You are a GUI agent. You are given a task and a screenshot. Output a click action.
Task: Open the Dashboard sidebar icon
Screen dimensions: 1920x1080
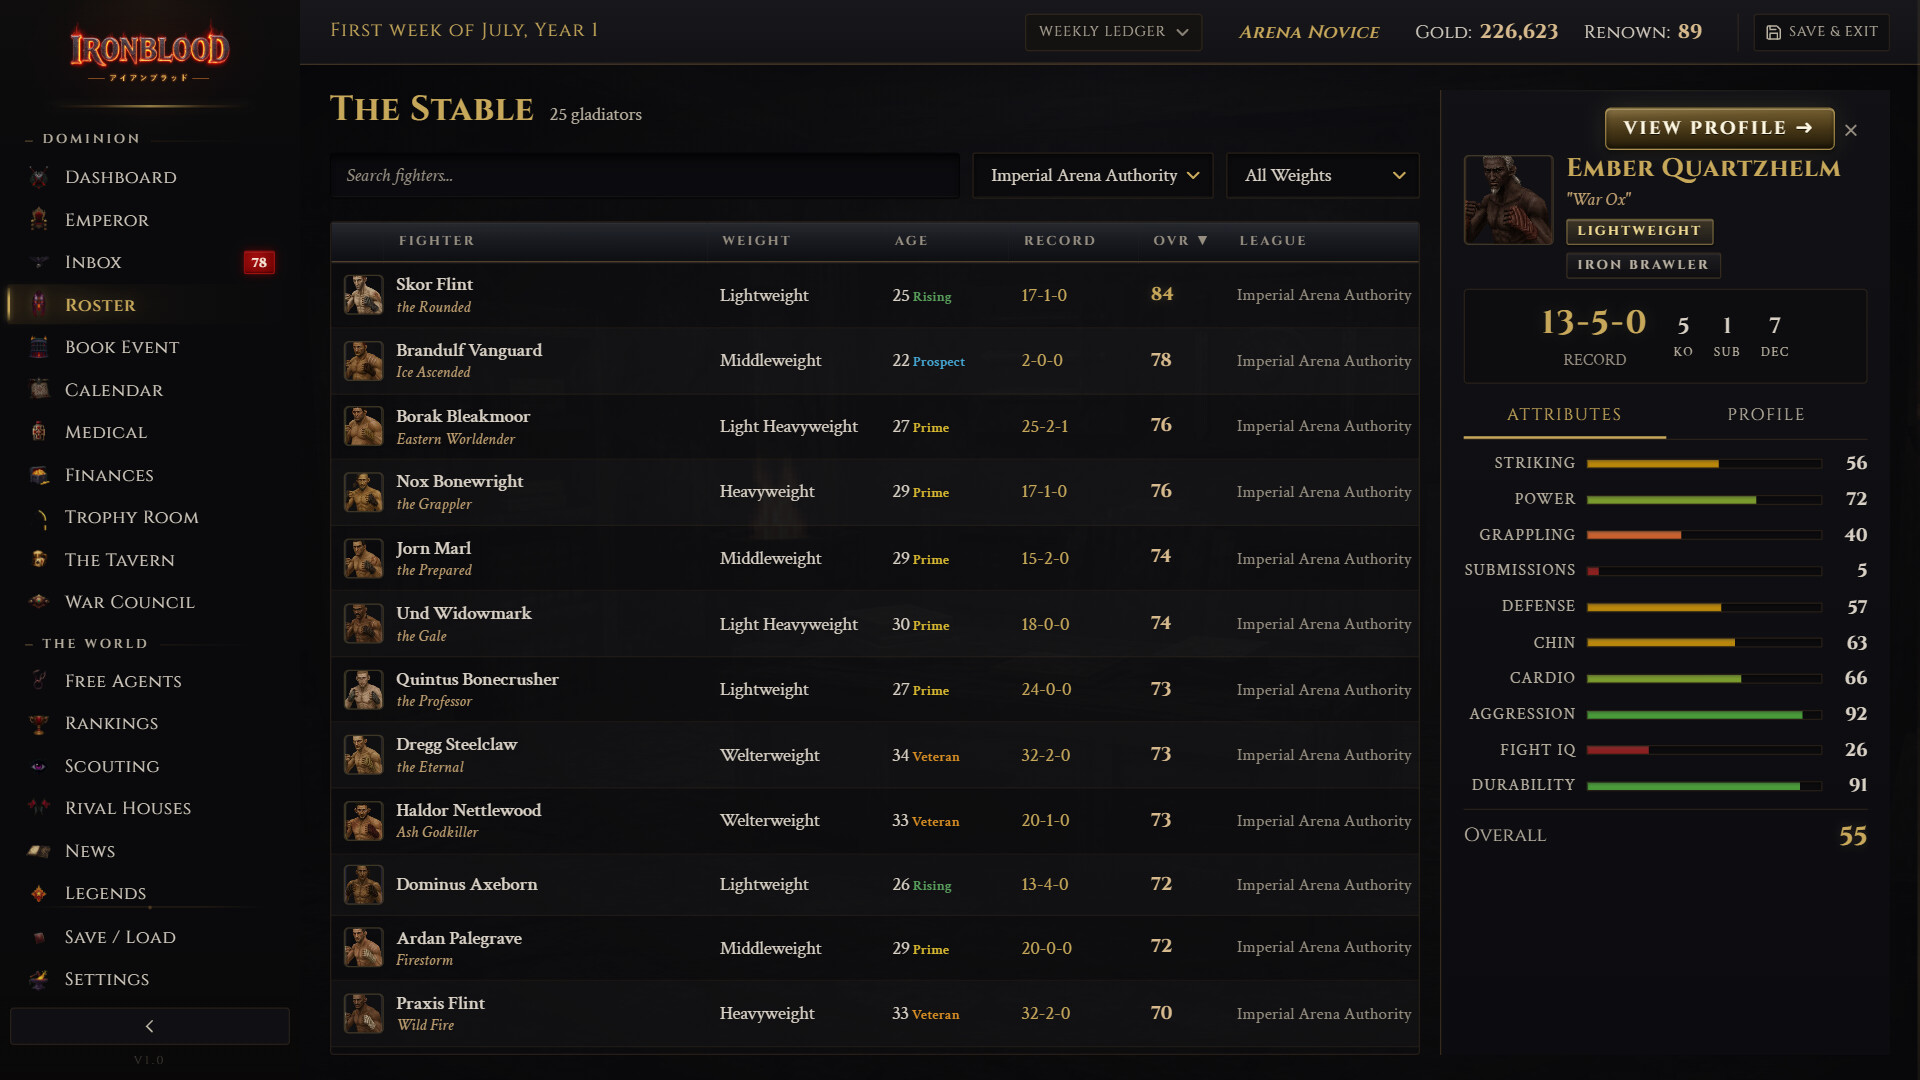point(39,177)
